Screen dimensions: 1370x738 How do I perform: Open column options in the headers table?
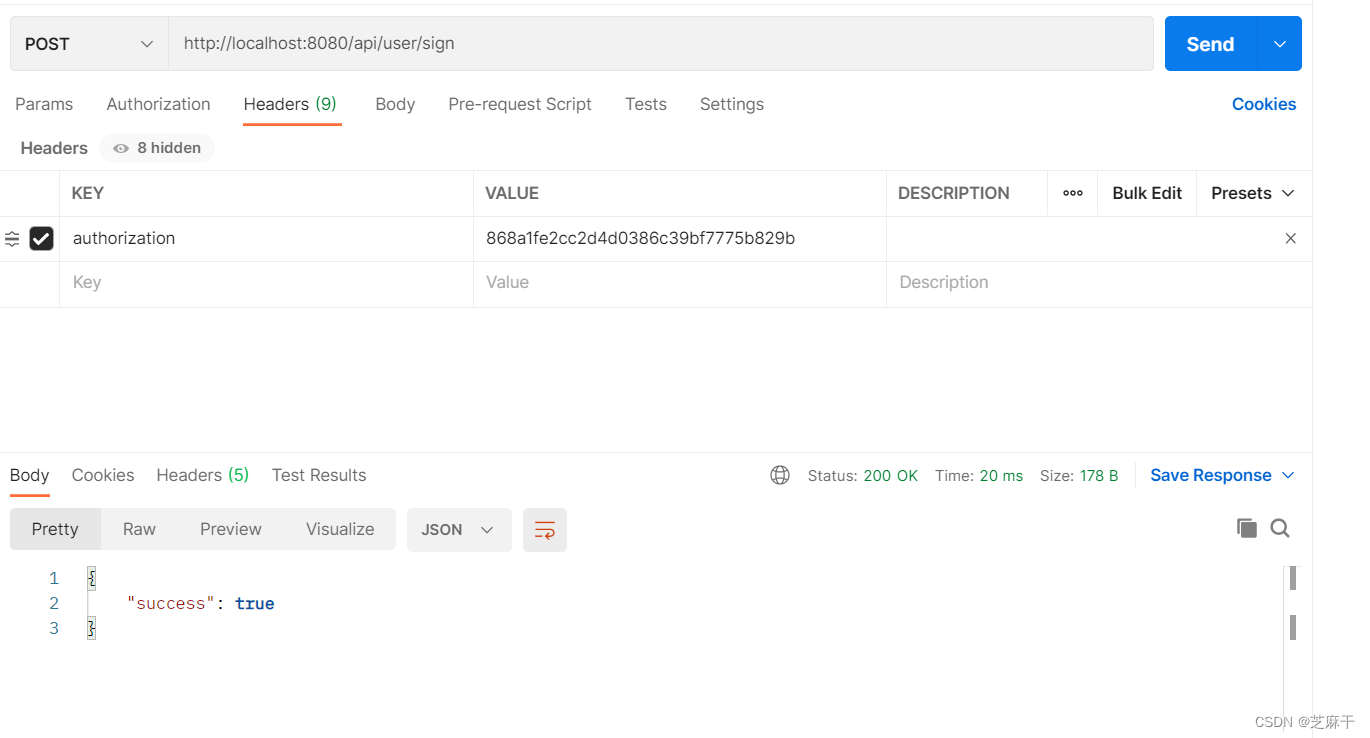pos(1072,193)
